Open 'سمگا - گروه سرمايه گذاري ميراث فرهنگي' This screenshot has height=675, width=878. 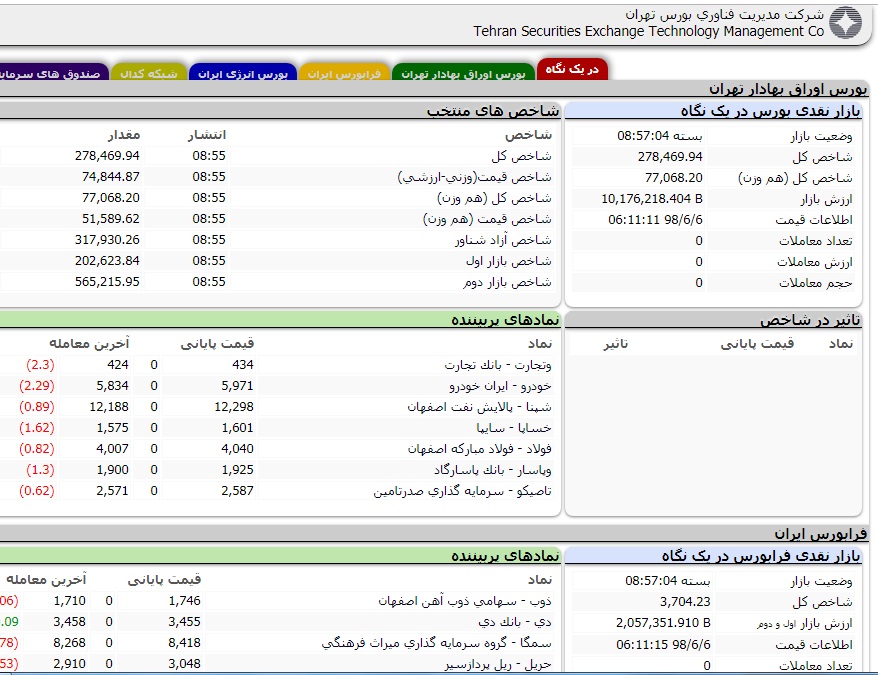click(437, 643)
